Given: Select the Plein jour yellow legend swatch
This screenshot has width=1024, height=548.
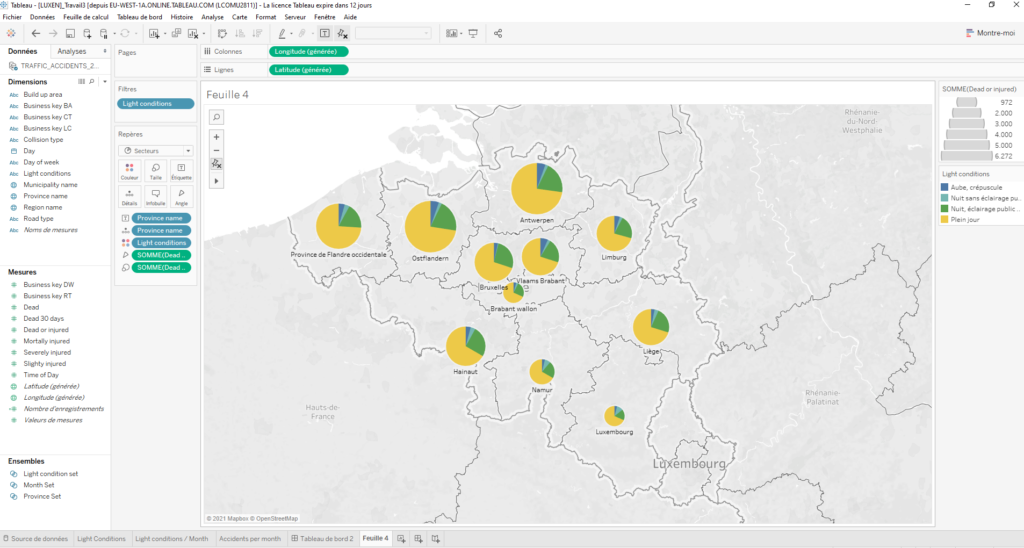Looking at the screenshot, I should click(944, 219).
